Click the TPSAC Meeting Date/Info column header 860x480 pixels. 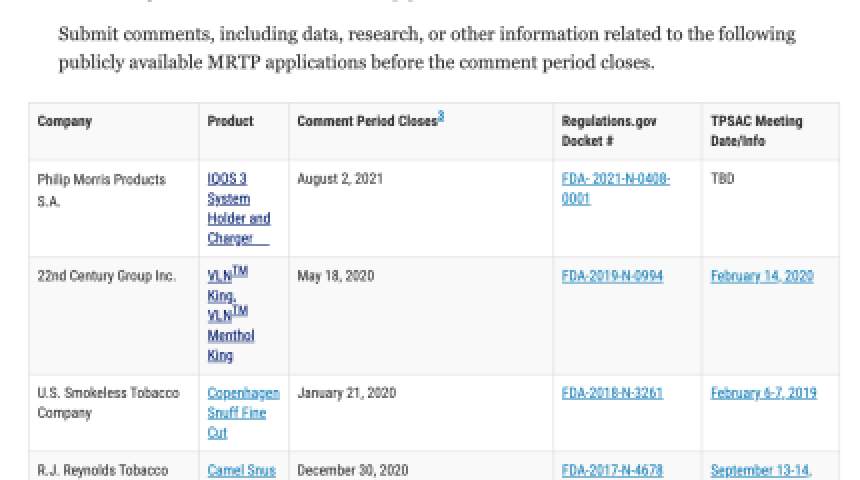756,131
